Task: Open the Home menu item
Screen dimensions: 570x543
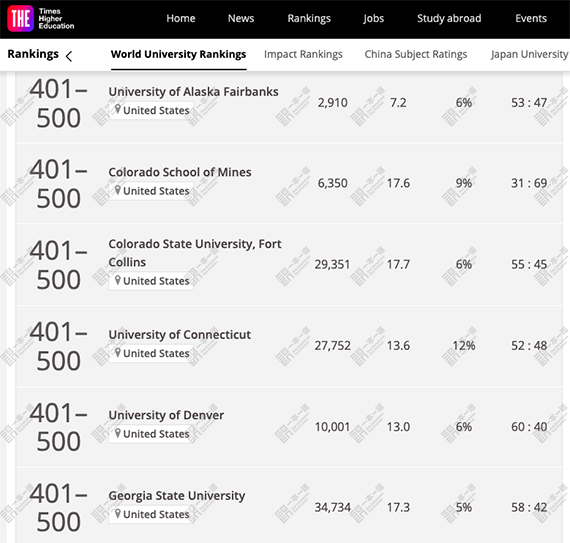Action: [181, 18]
